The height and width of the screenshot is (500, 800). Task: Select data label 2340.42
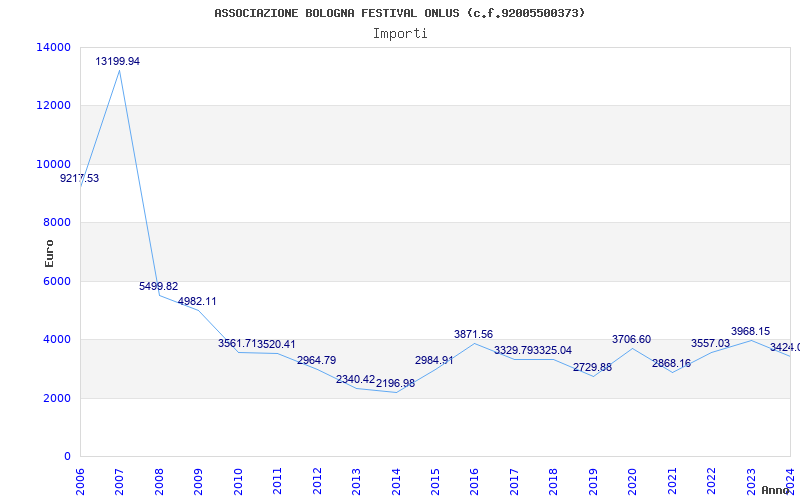point(356,380)
